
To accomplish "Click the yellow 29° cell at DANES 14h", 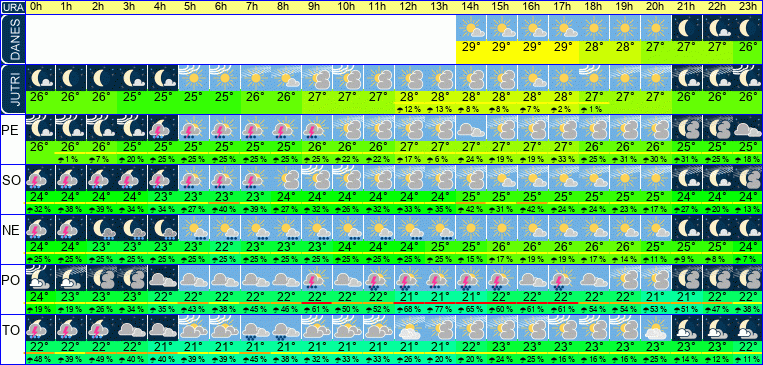I will pos(471,52).
